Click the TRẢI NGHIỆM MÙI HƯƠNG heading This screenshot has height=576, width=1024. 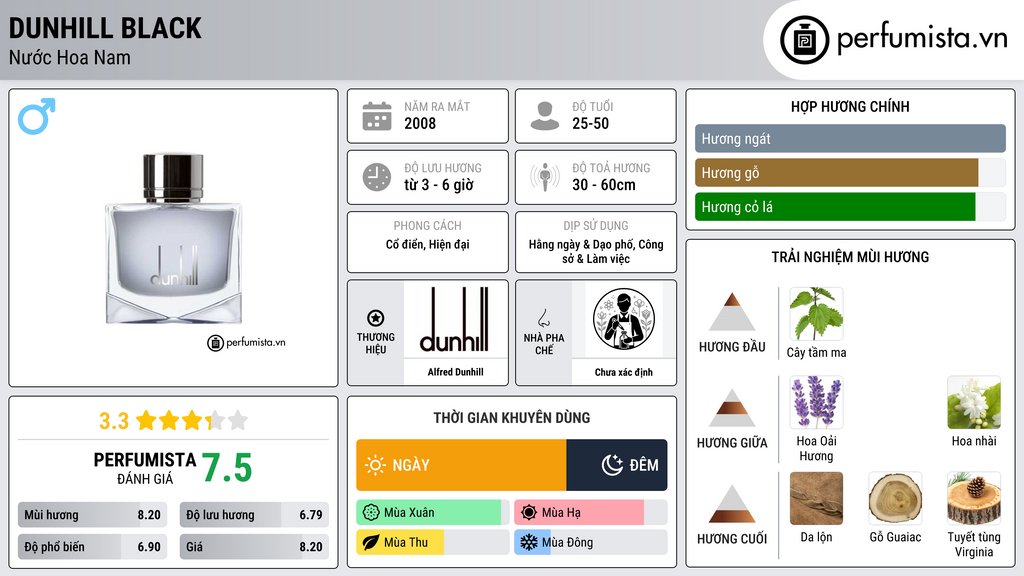pyautogui.click(x=850, y=257)
